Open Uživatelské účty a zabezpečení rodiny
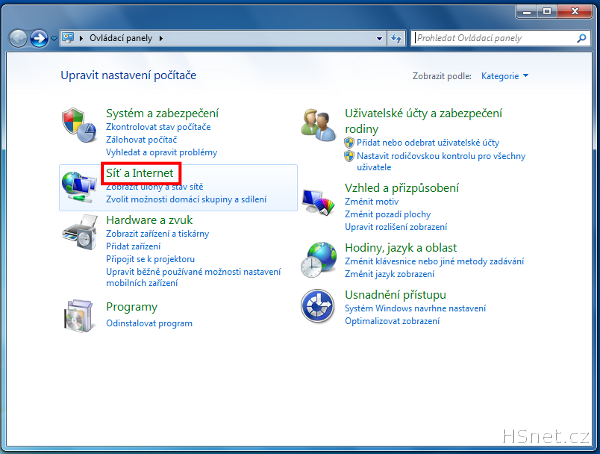This screenshot has height=454, width=600. (x=423, y=121)
